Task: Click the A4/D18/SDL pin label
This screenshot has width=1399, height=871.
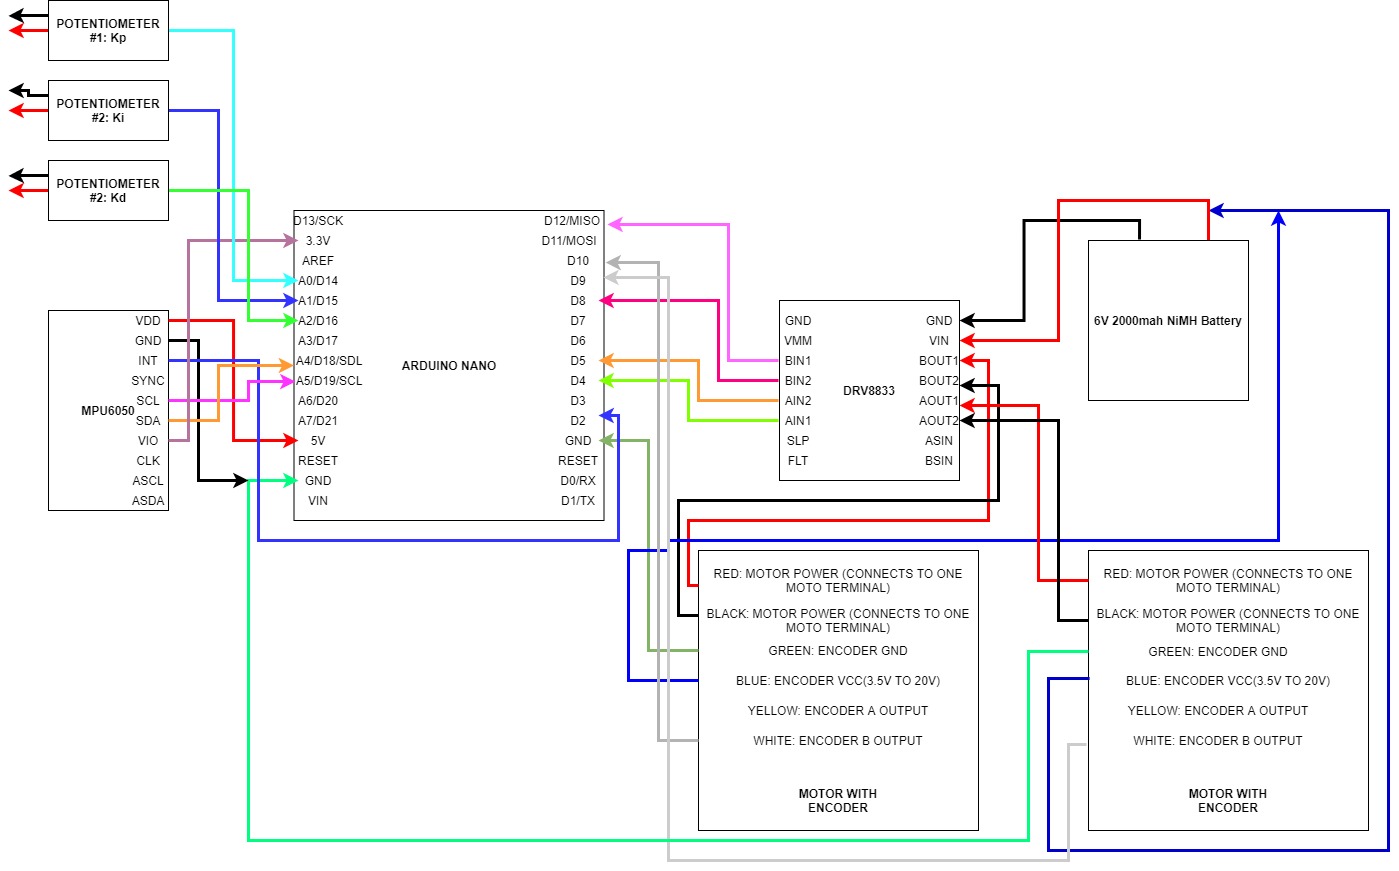Action: [330, 360]
